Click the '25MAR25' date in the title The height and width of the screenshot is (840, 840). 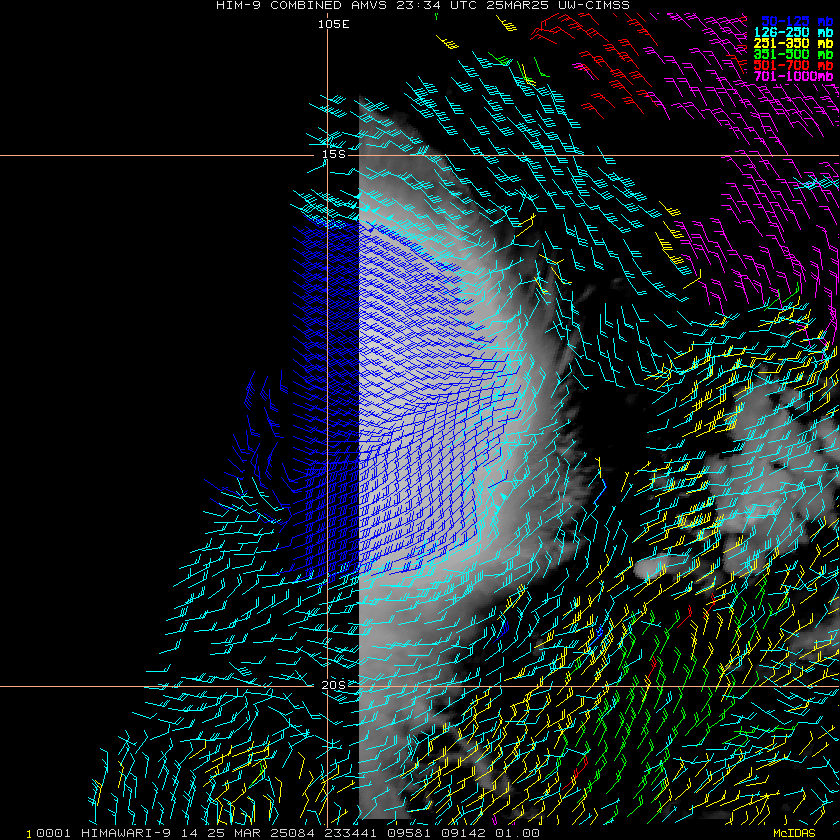[x=519, y=5]
